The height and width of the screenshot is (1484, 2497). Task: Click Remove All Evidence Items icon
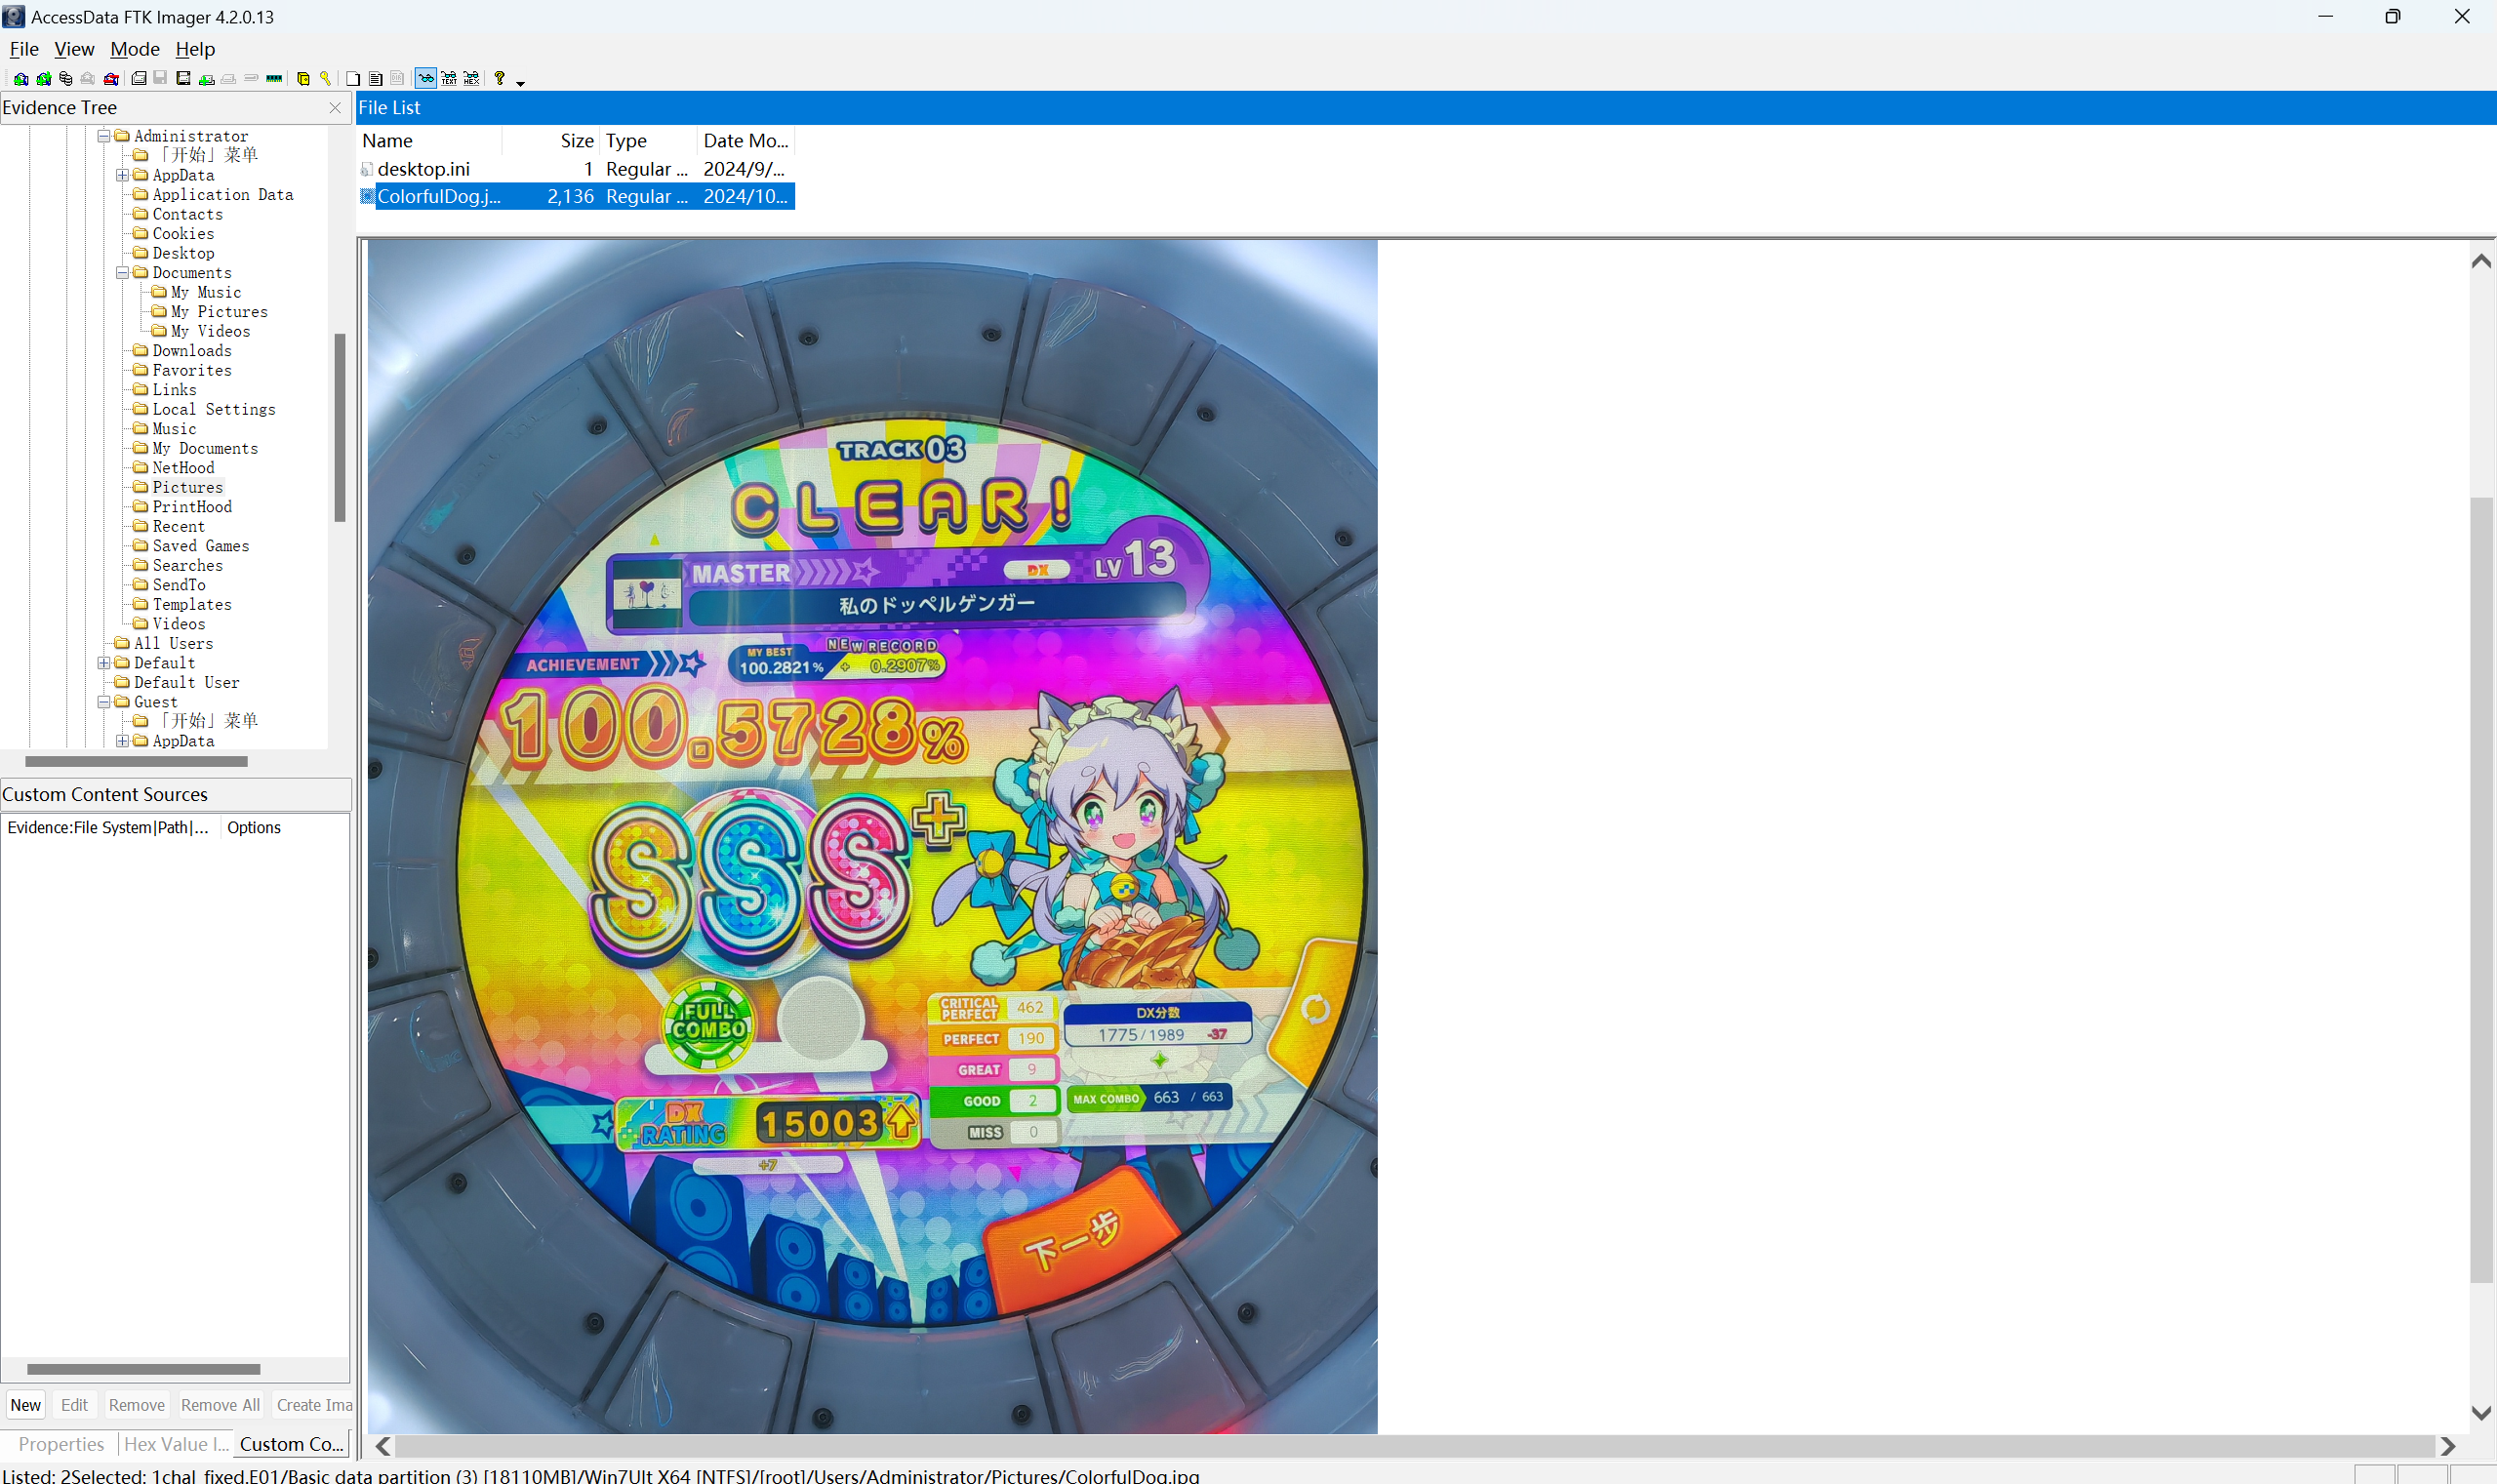[x=111, y=78]
